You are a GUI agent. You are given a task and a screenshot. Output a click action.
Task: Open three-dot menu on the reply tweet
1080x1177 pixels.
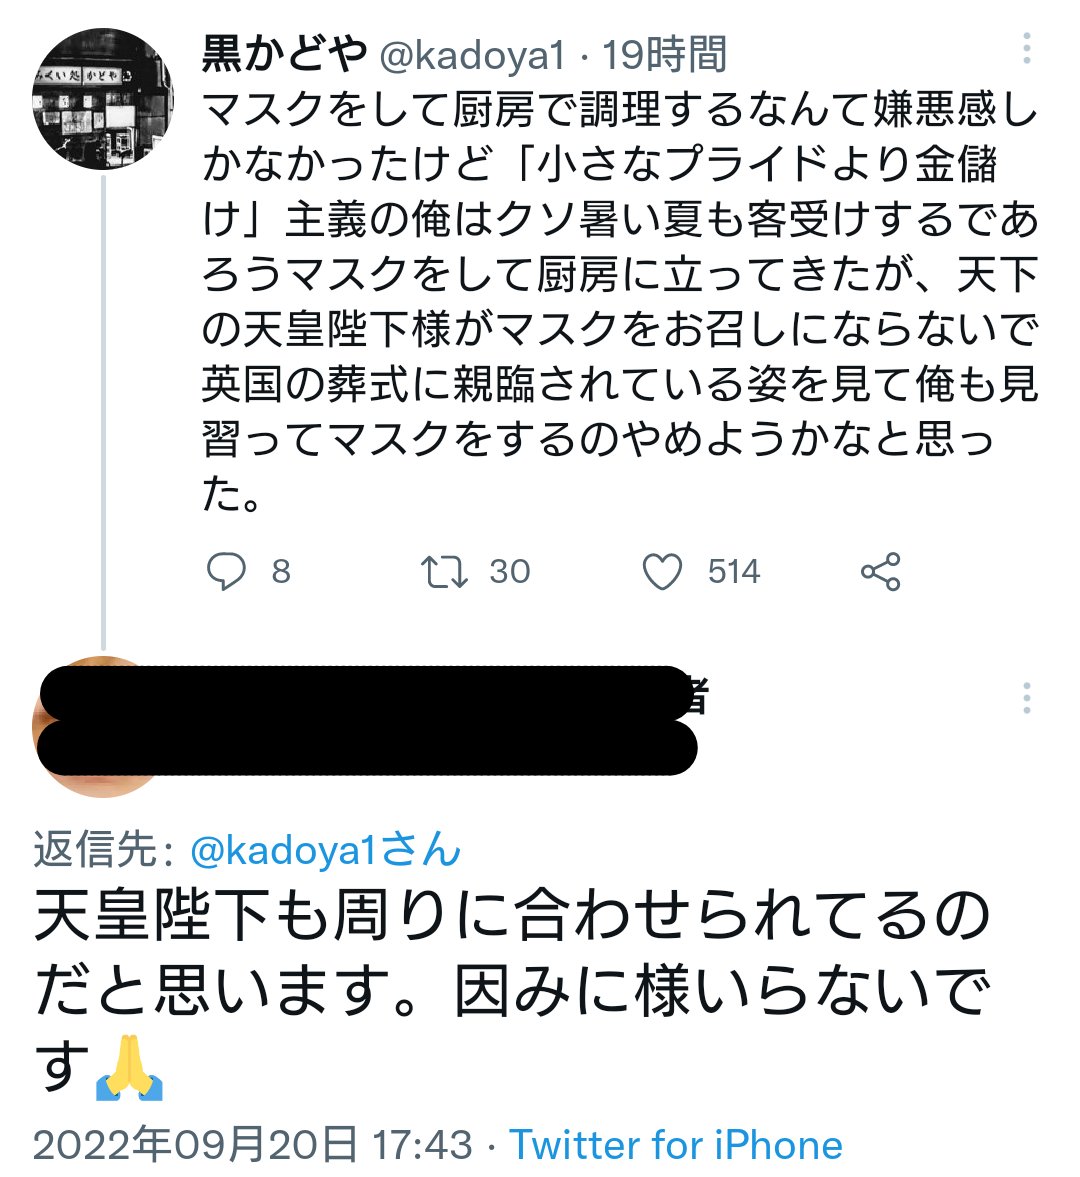tap(1027, 698)
